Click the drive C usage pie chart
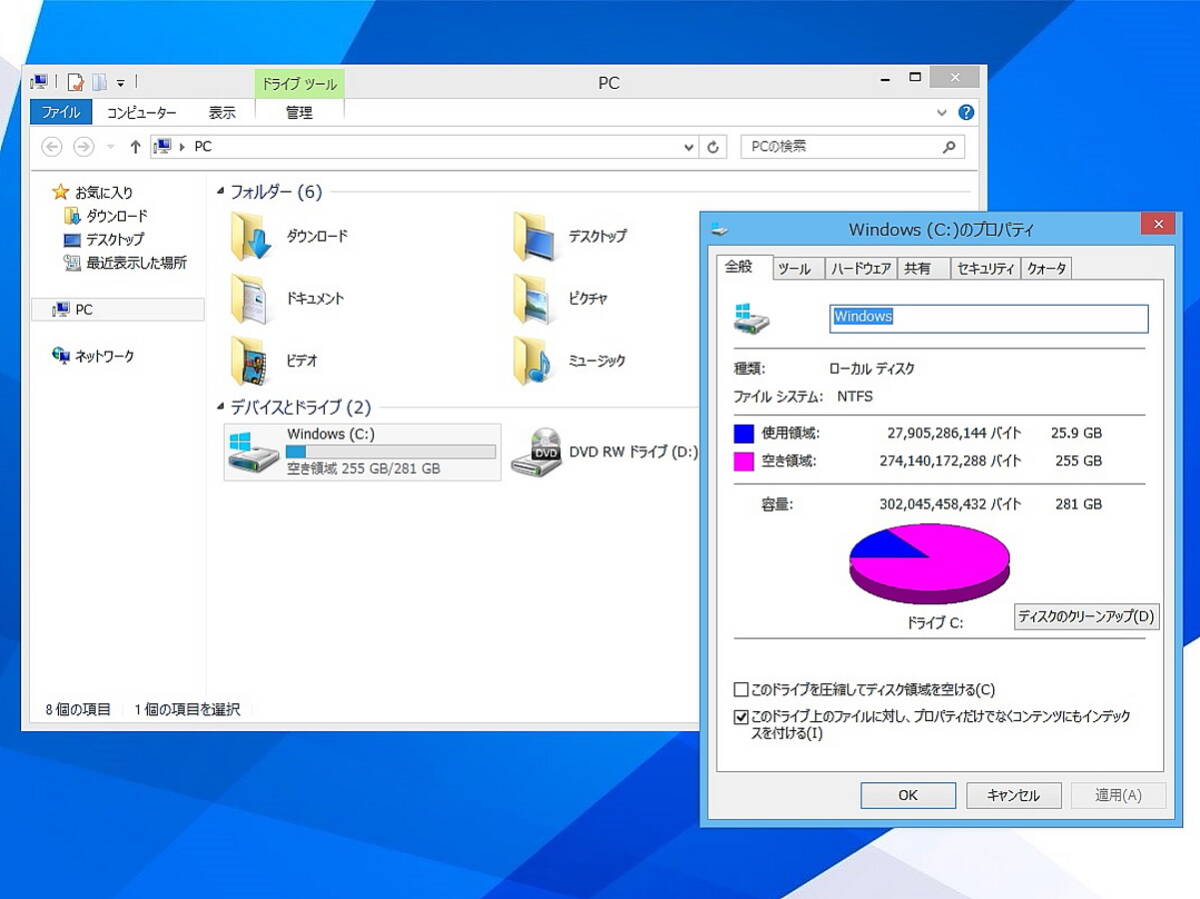 point(929,562)
